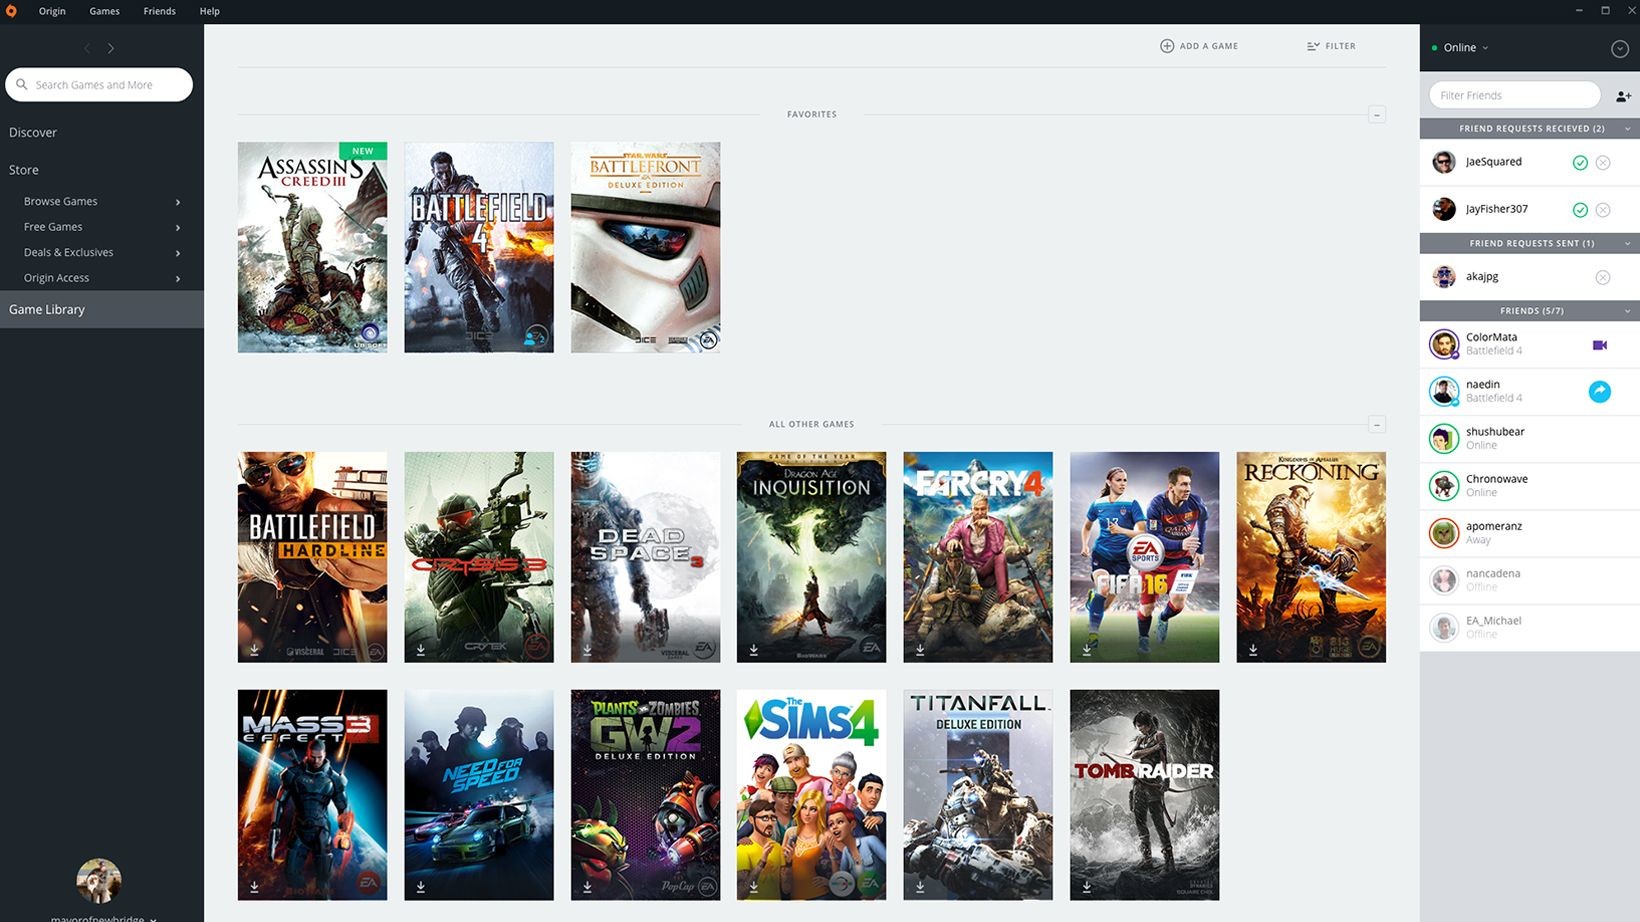The height and width of the screenshot is (922, 1640).
Task: Open the Games menu
Action: [x=104, y=11]
